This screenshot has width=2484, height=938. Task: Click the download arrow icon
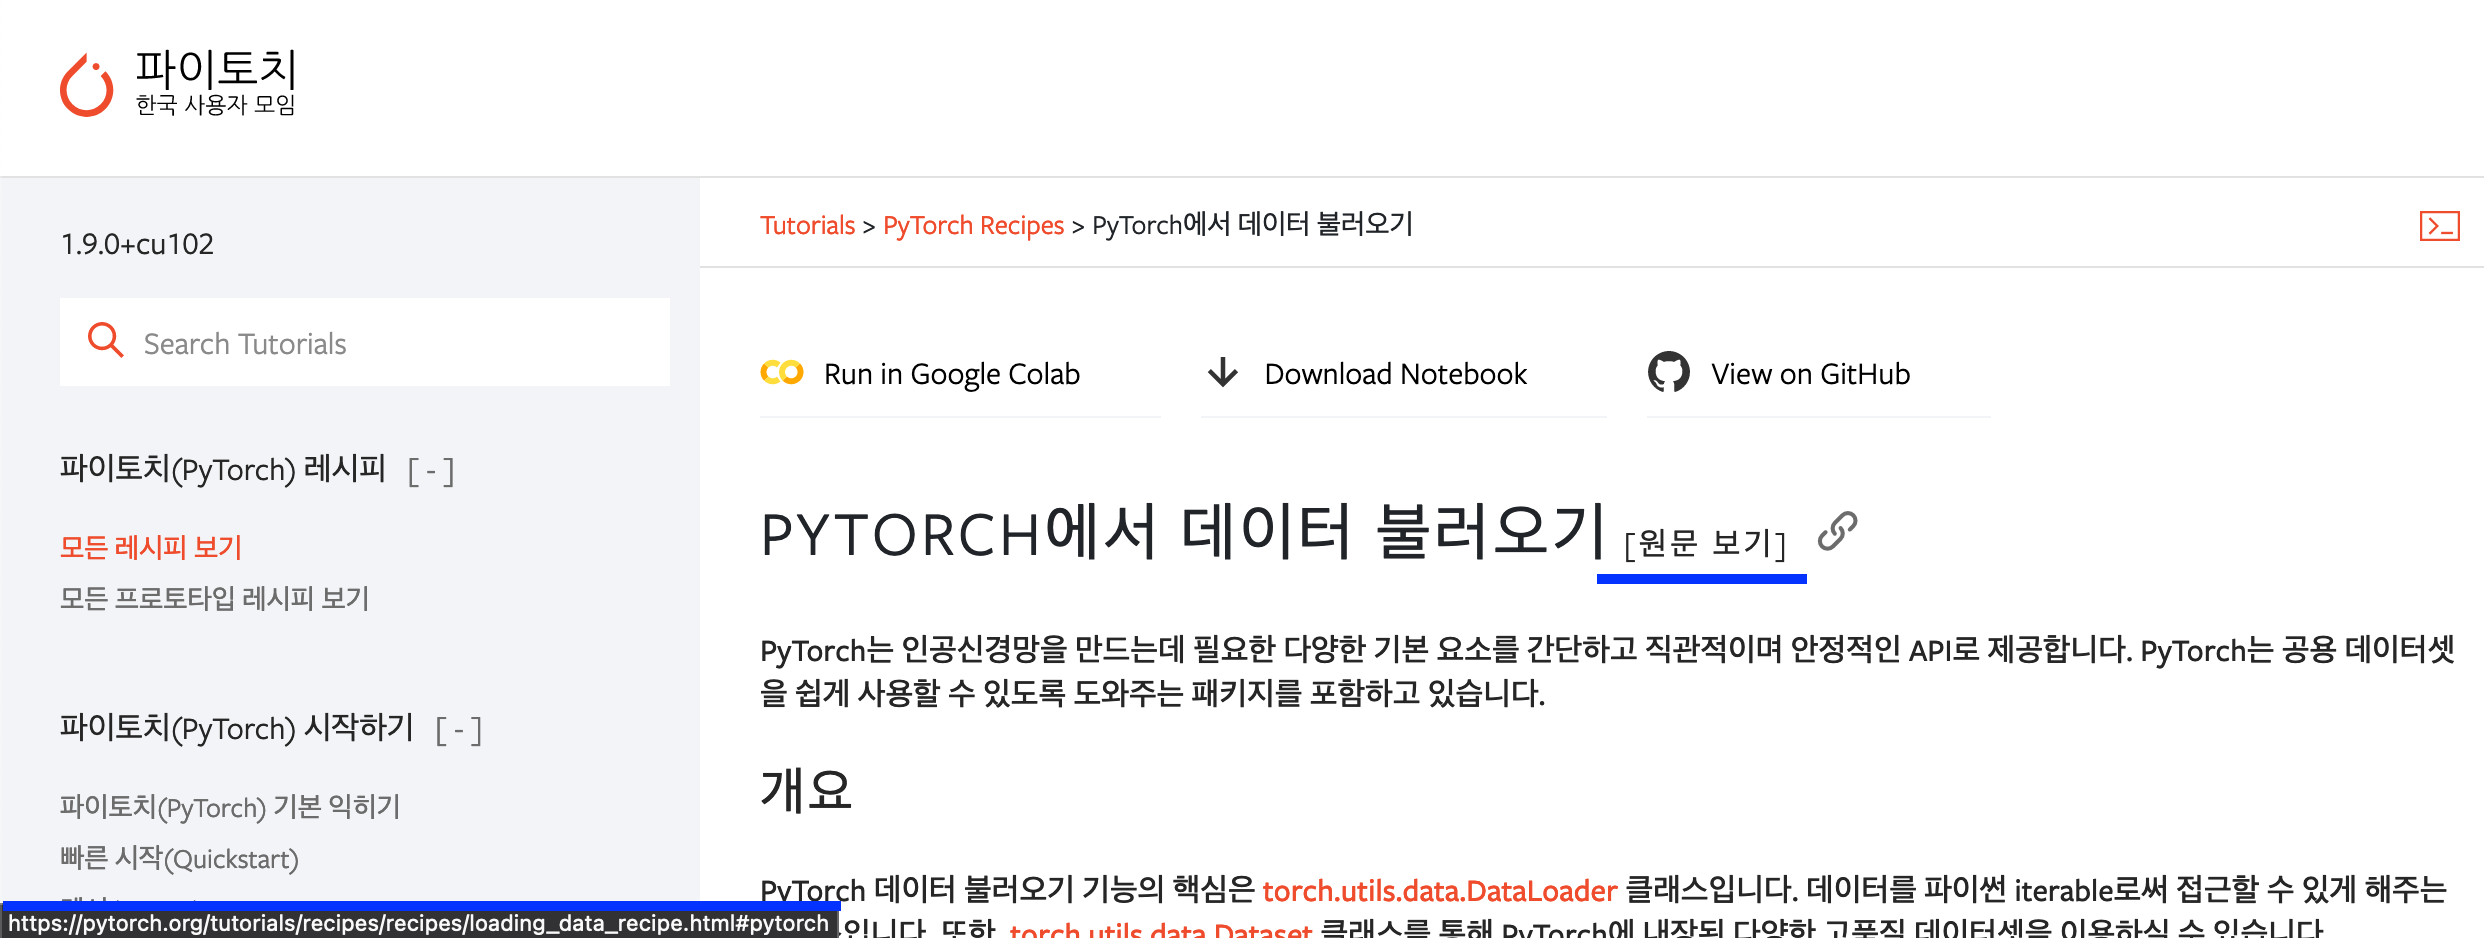click(1222, 372)
